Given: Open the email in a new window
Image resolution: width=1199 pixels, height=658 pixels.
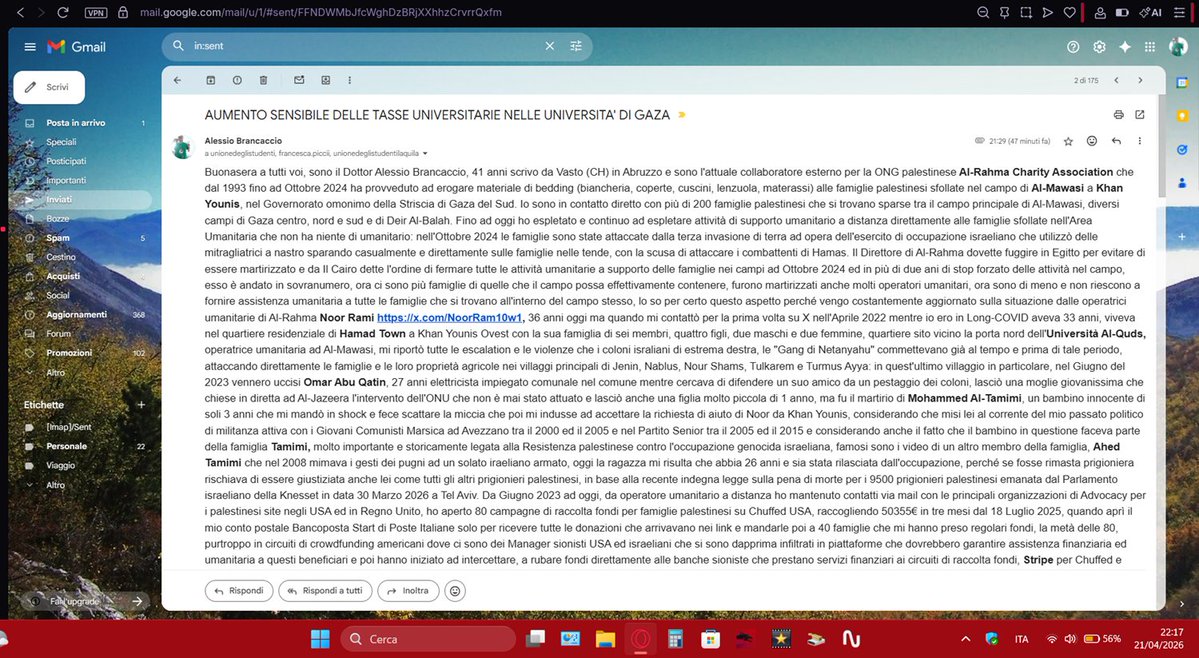Looking at the screenshot, I should (x=1140, y=115).
